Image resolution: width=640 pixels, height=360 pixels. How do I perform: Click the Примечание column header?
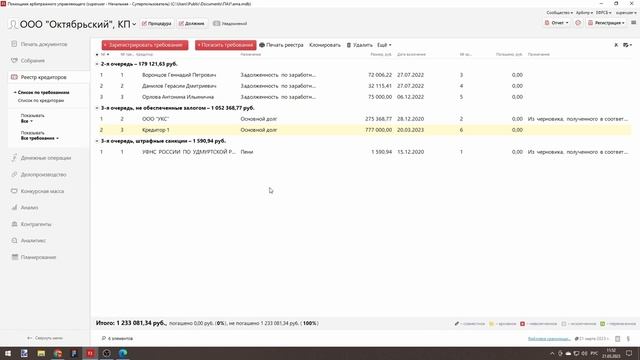coord(538,54)
